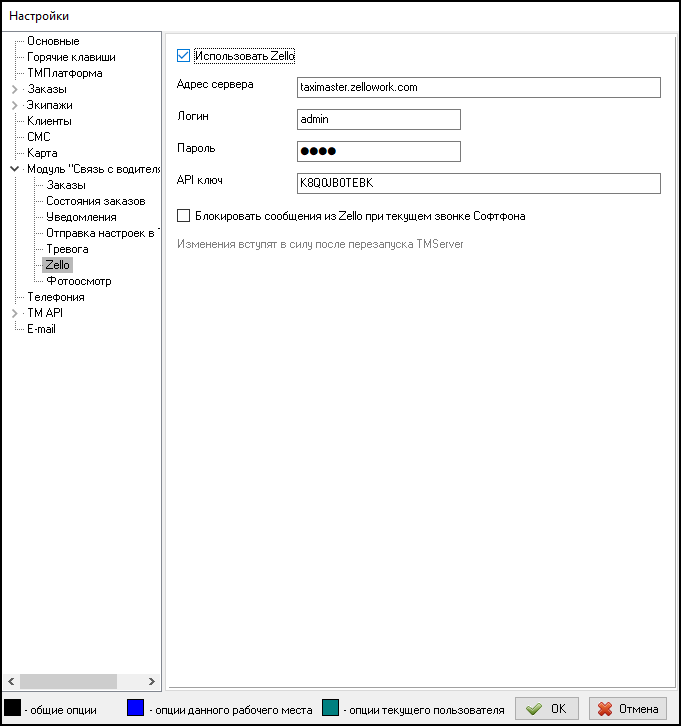The width and height of the screenshot is (681, 726).
Task: Open the СМС settings section
Action: click(38, 137)
